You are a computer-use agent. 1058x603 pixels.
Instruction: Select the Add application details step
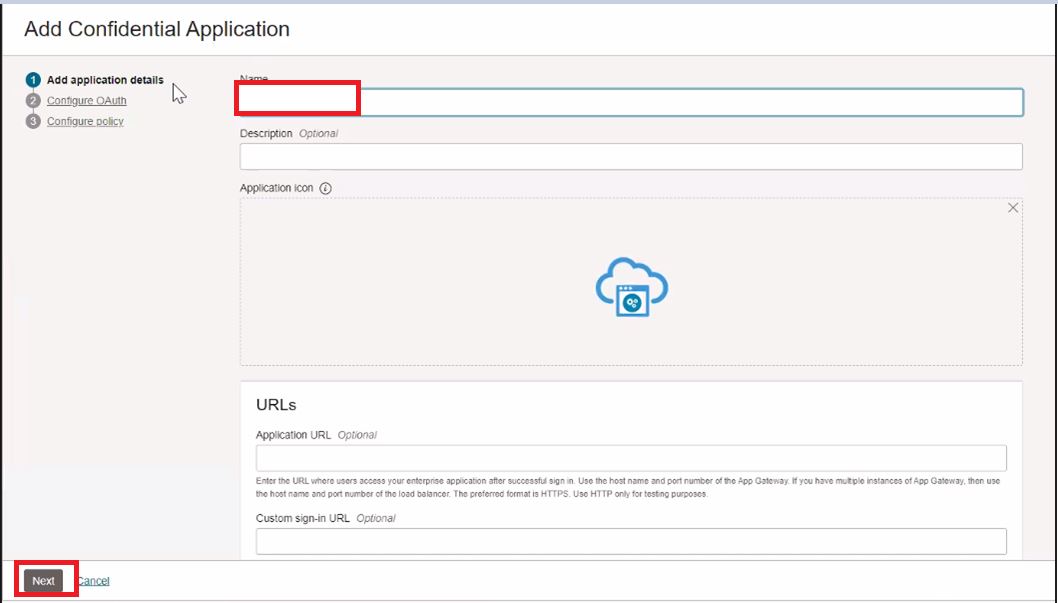pyautogui.click(x=105, y=80)
